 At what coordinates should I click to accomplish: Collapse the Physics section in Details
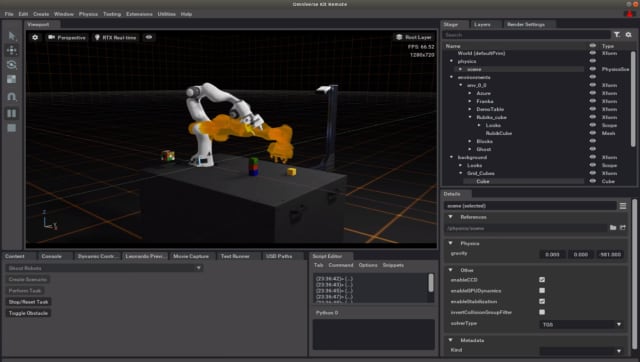point(451,243)
